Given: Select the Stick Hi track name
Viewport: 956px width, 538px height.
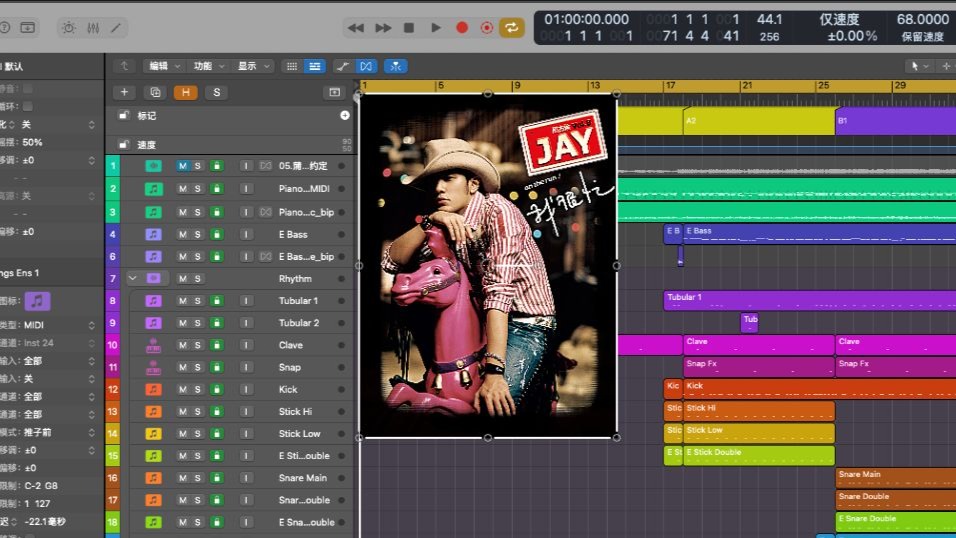Looking at the screenshot, I should [x=295, y=411].
